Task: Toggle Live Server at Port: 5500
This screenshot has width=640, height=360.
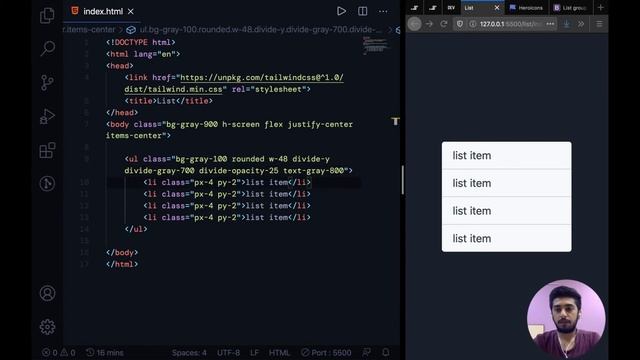Action: (326, 353)
